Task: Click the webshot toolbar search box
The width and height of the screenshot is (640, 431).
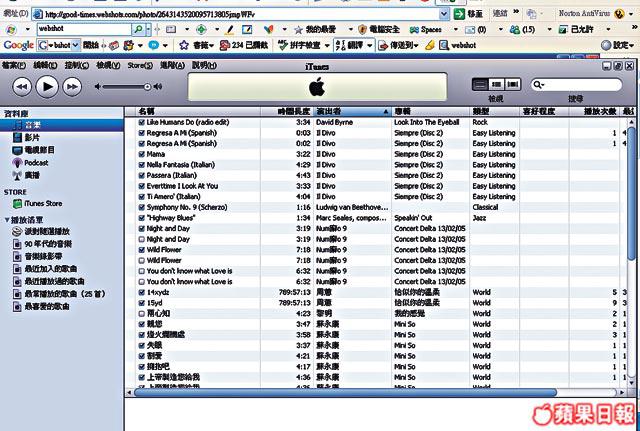Action: click(x=84, y=29)
